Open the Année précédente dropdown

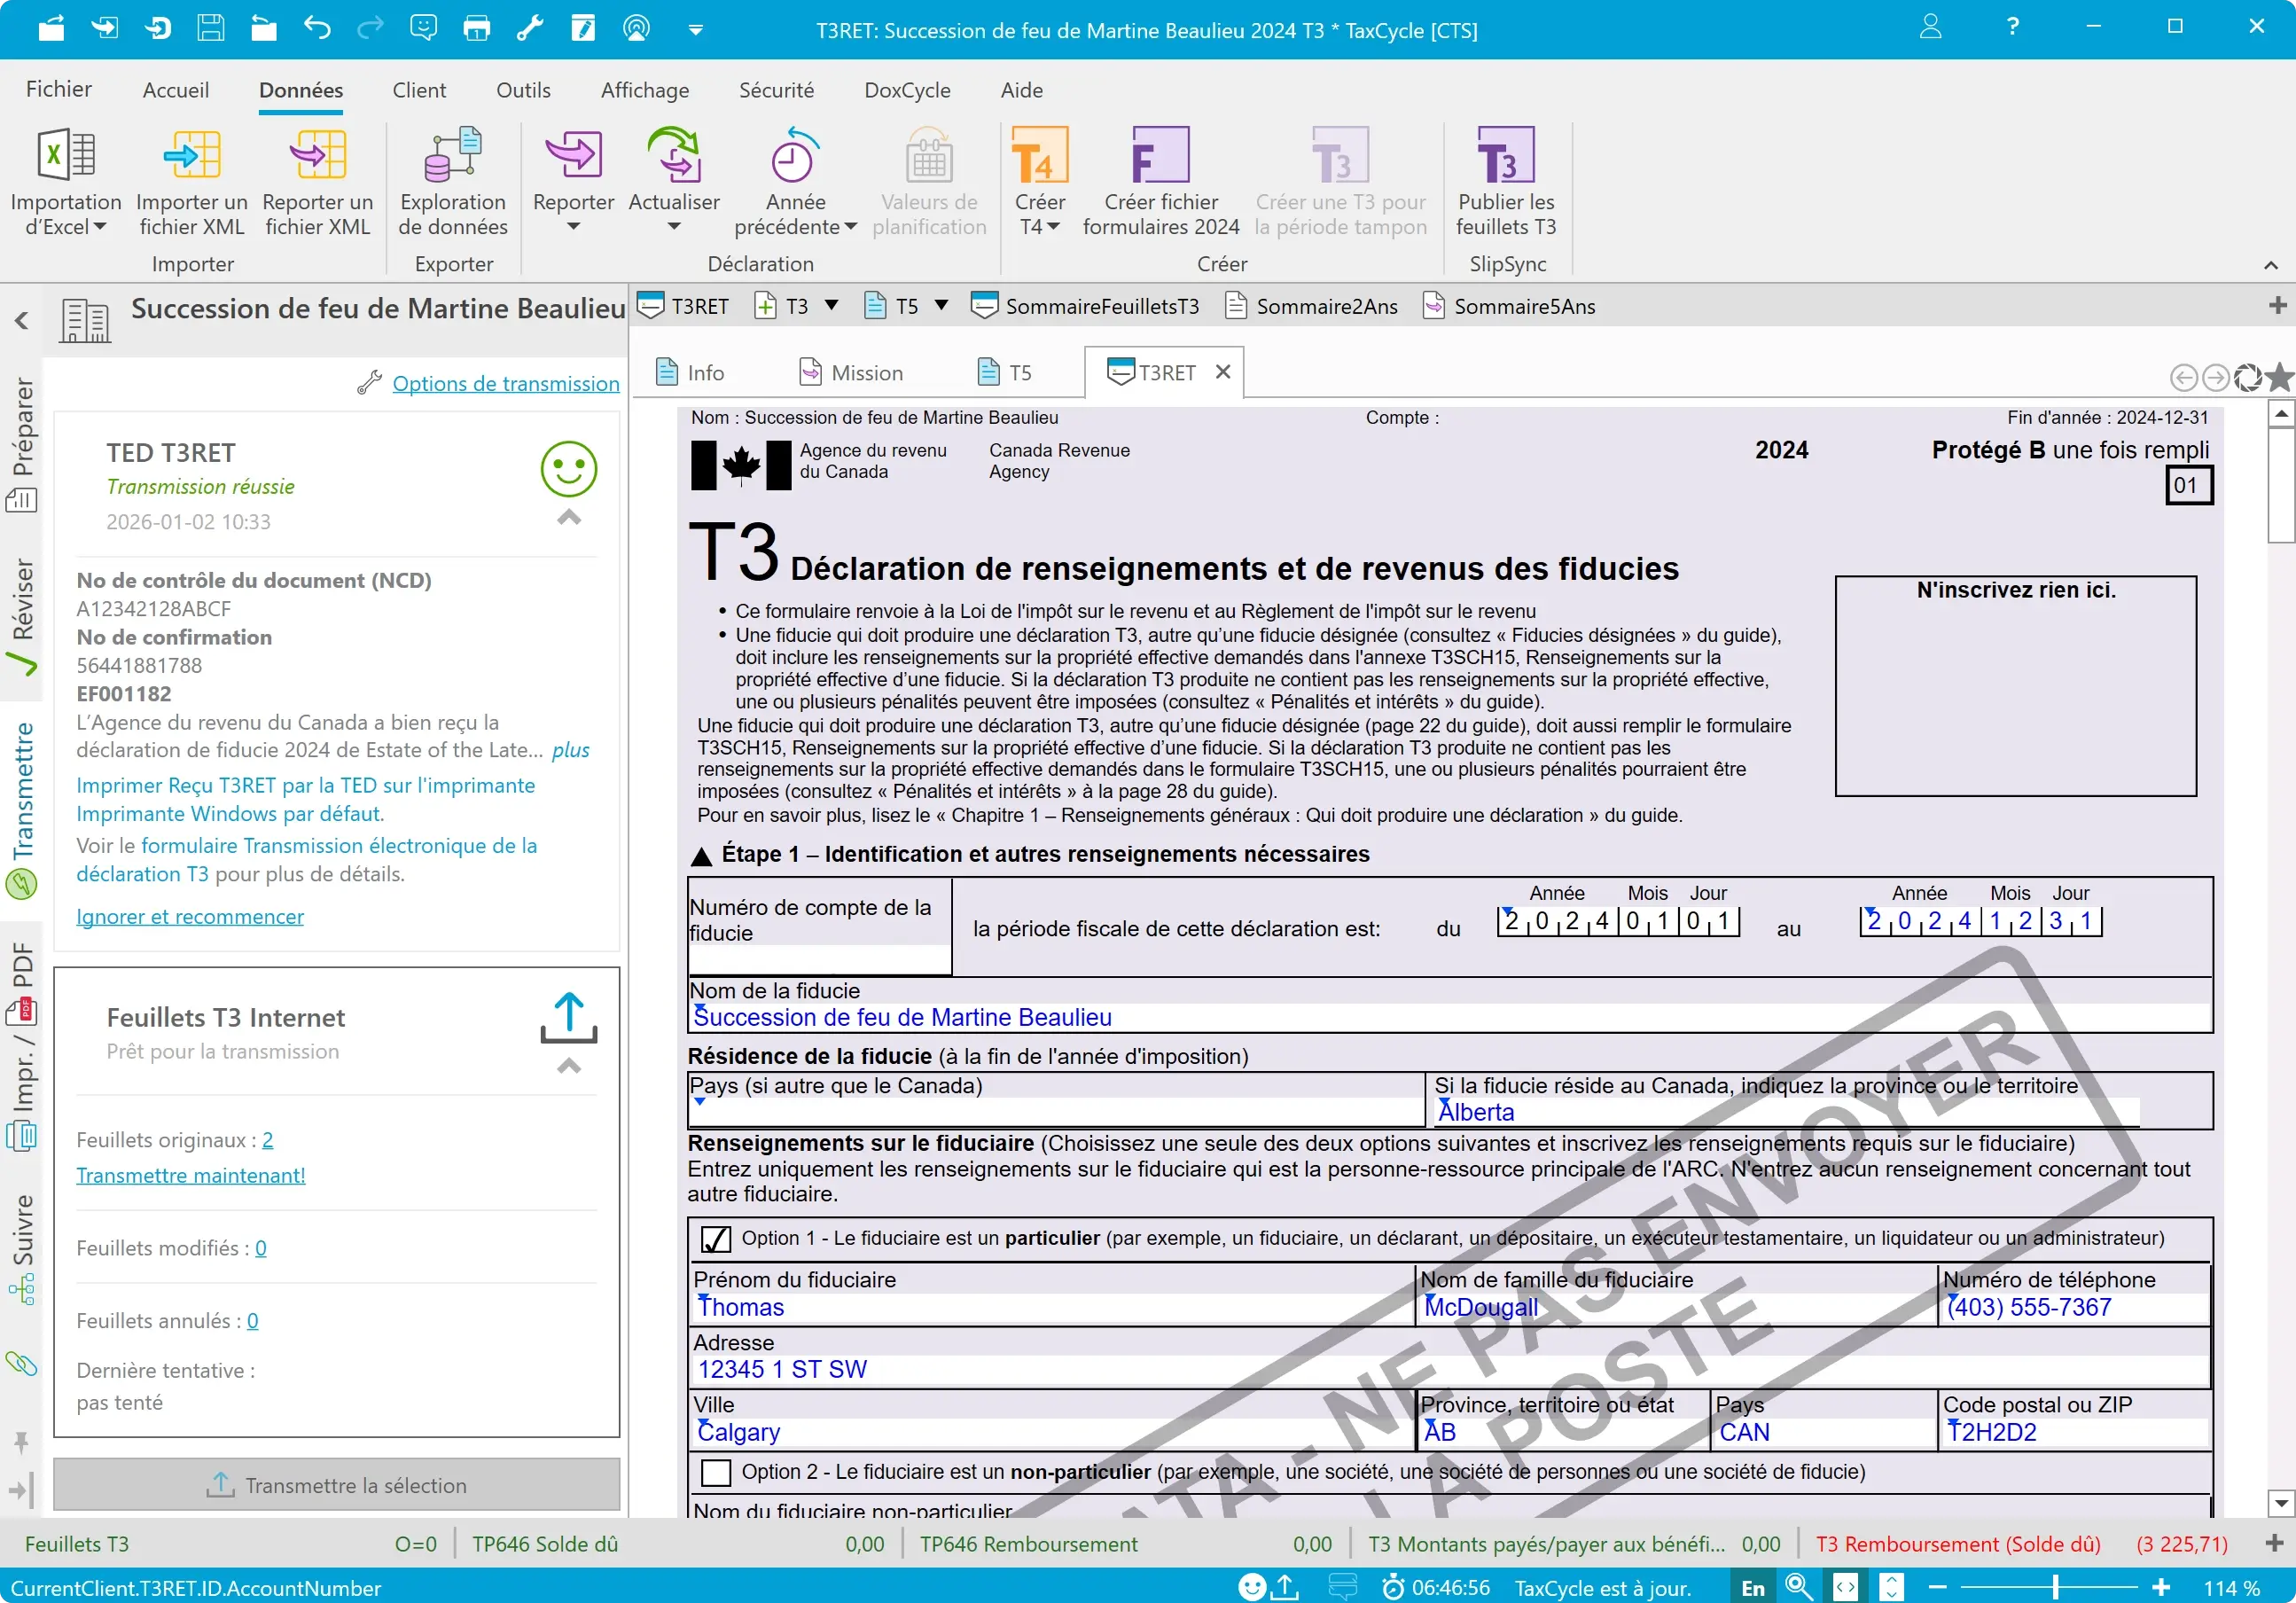click(x=850, y=228)
